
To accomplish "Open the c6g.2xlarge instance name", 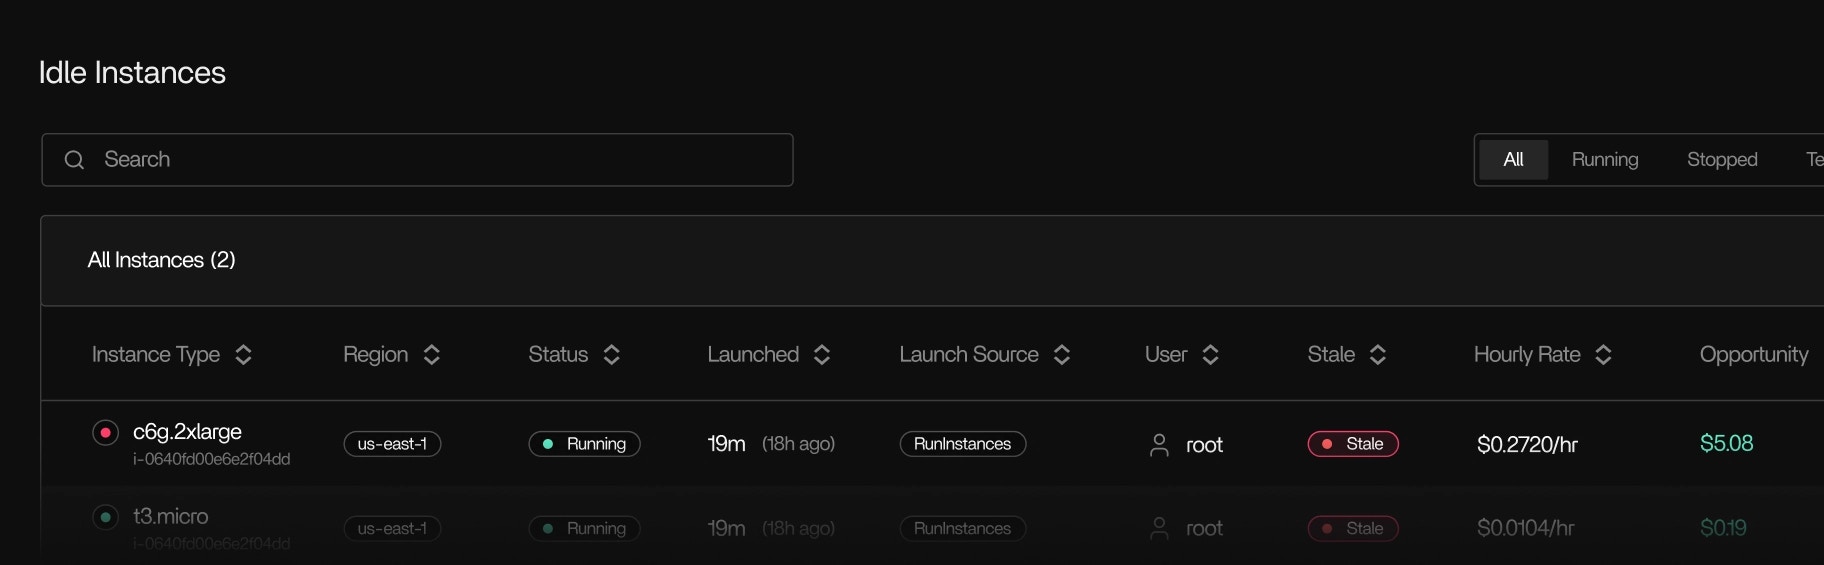I will click(x=187, y=431).
